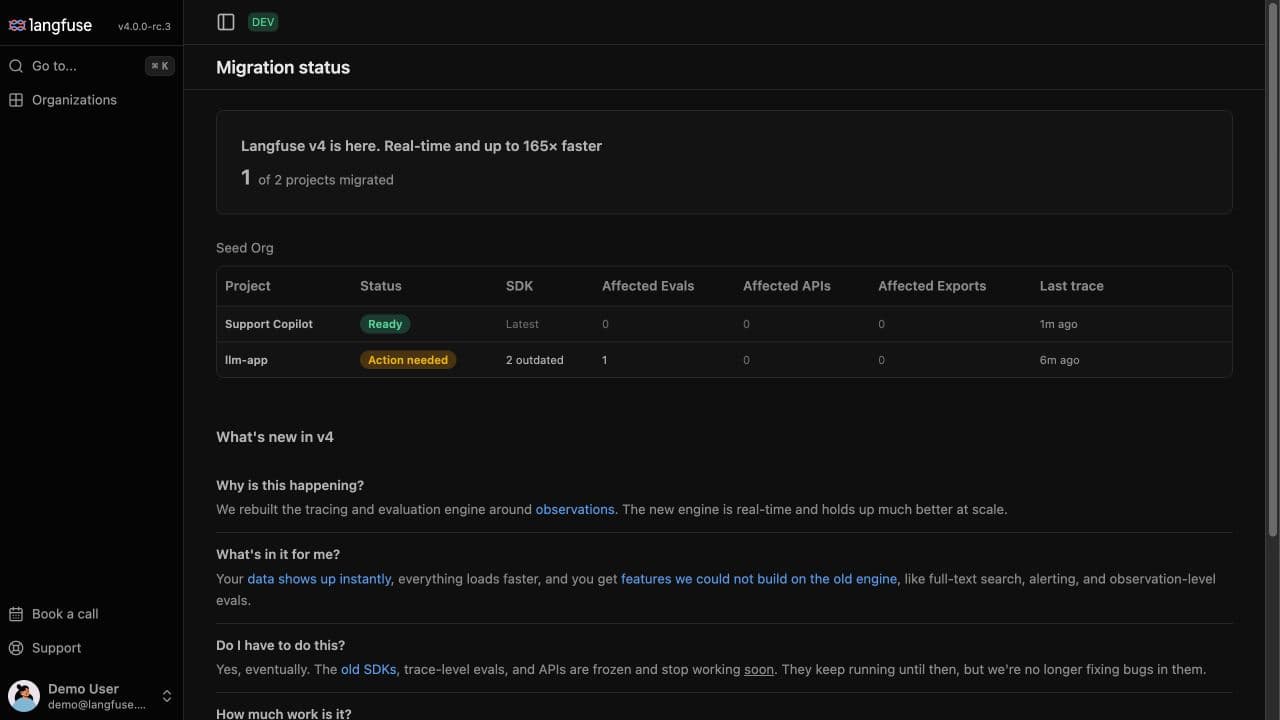Click the Langfuse logo
Viewport: 1280px width, 720px height.
[x=50, y=25]
